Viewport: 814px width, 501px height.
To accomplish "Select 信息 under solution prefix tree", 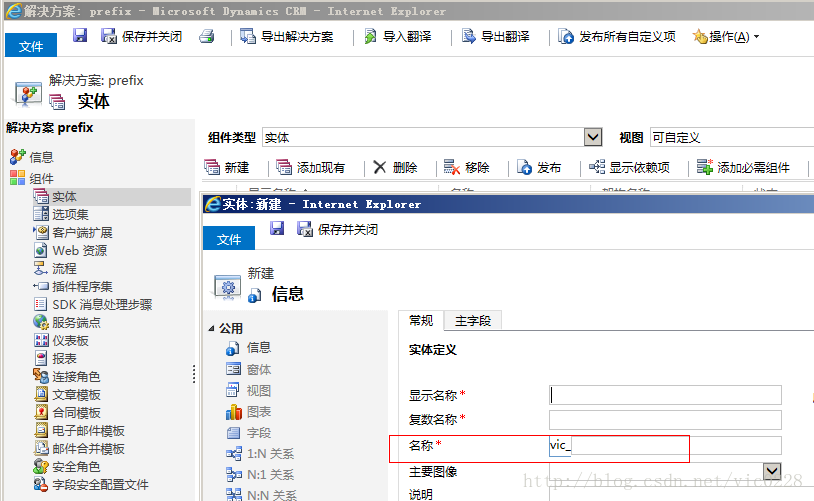I will (x=32, y=157).
